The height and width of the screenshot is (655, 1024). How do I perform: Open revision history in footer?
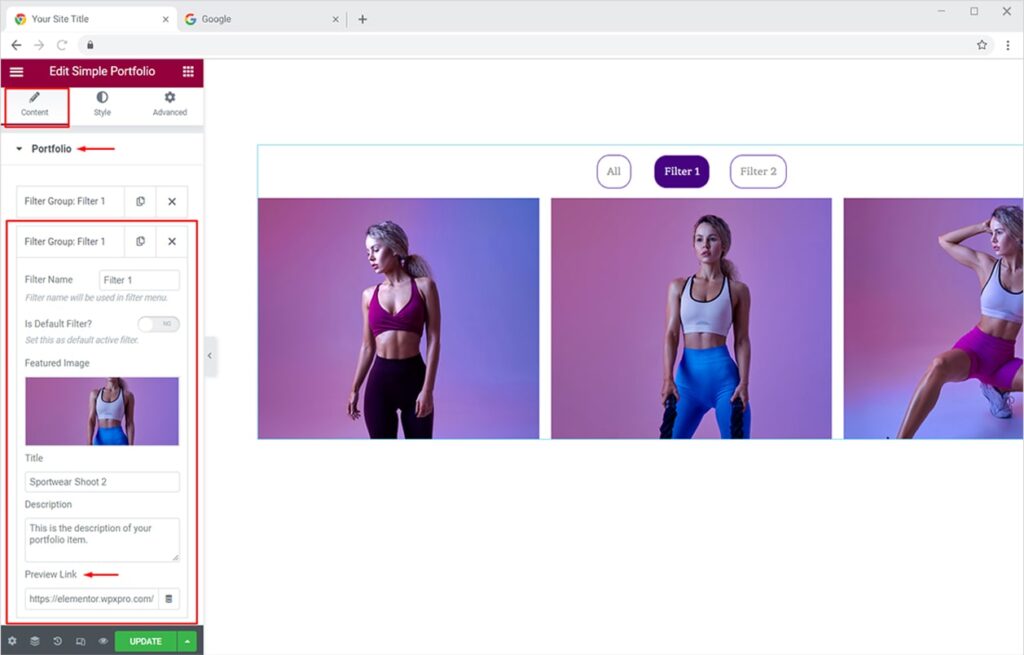click(x=57, y=641)
